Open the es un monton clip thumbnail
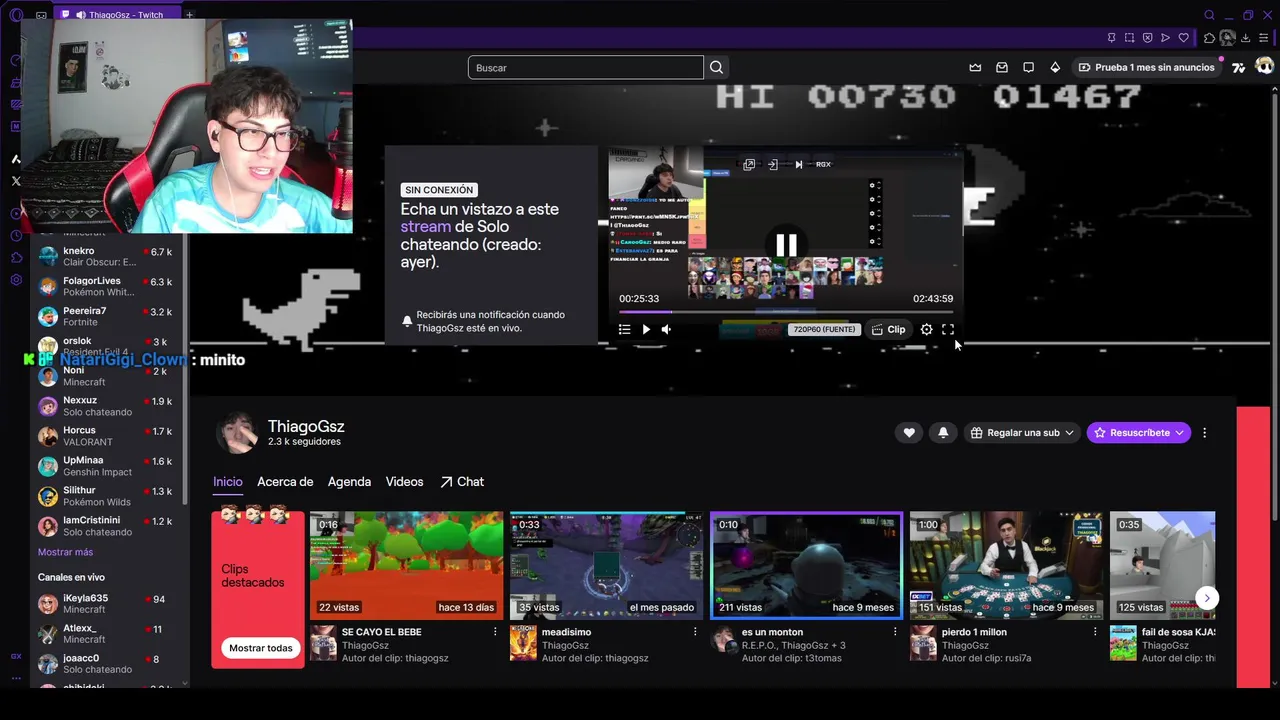The height and width of the screenshot is (720, 1280). pyautogui.click(x=807, y=565)
